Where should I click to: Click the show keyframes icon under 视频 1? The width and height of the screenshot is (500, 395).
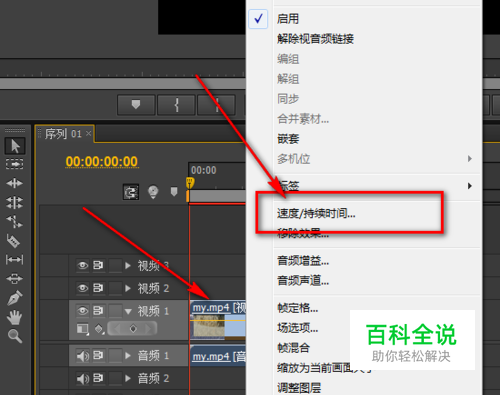tap(99, 329)
